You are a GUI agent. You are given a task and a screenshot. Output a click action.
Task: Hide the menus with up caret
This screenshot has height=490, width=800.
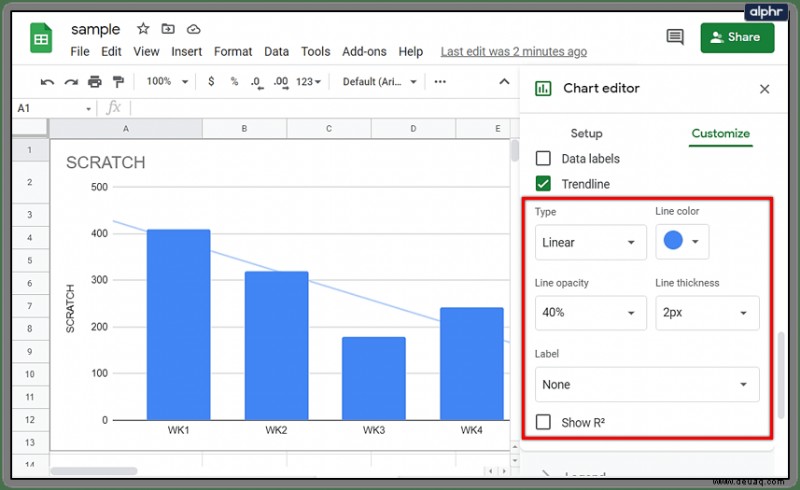tap(504, 81)
